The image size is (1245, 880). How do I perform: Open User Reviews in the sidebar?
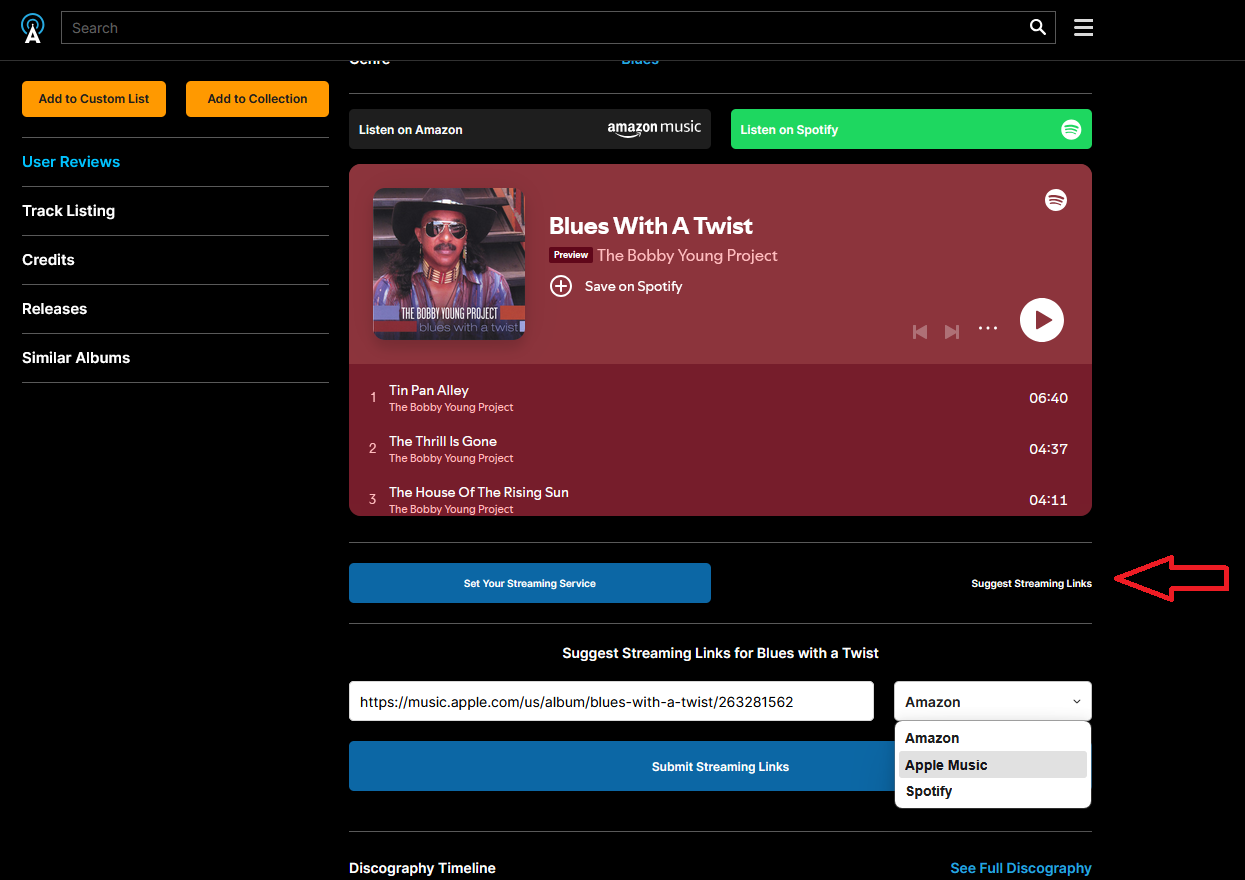click(x=71, y=162)
